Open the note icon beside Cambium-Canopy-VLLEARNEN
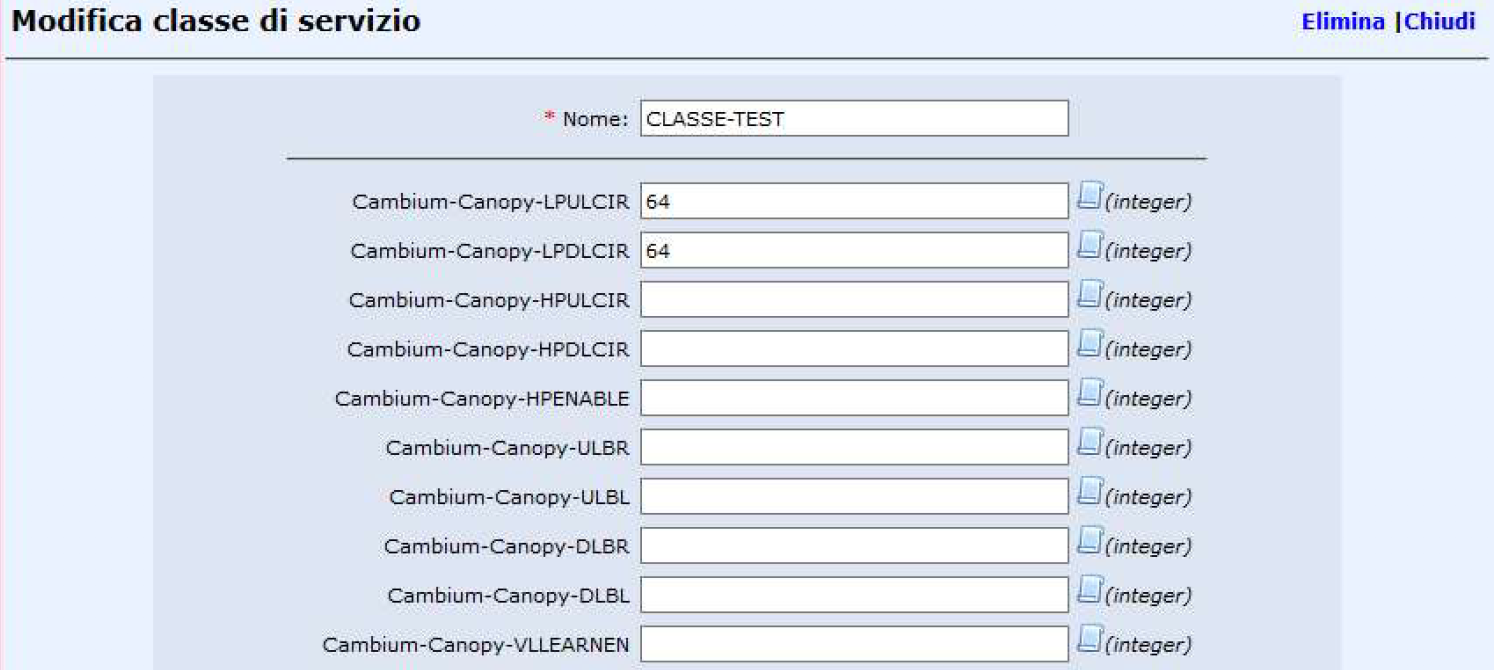 click(1089, 640)
